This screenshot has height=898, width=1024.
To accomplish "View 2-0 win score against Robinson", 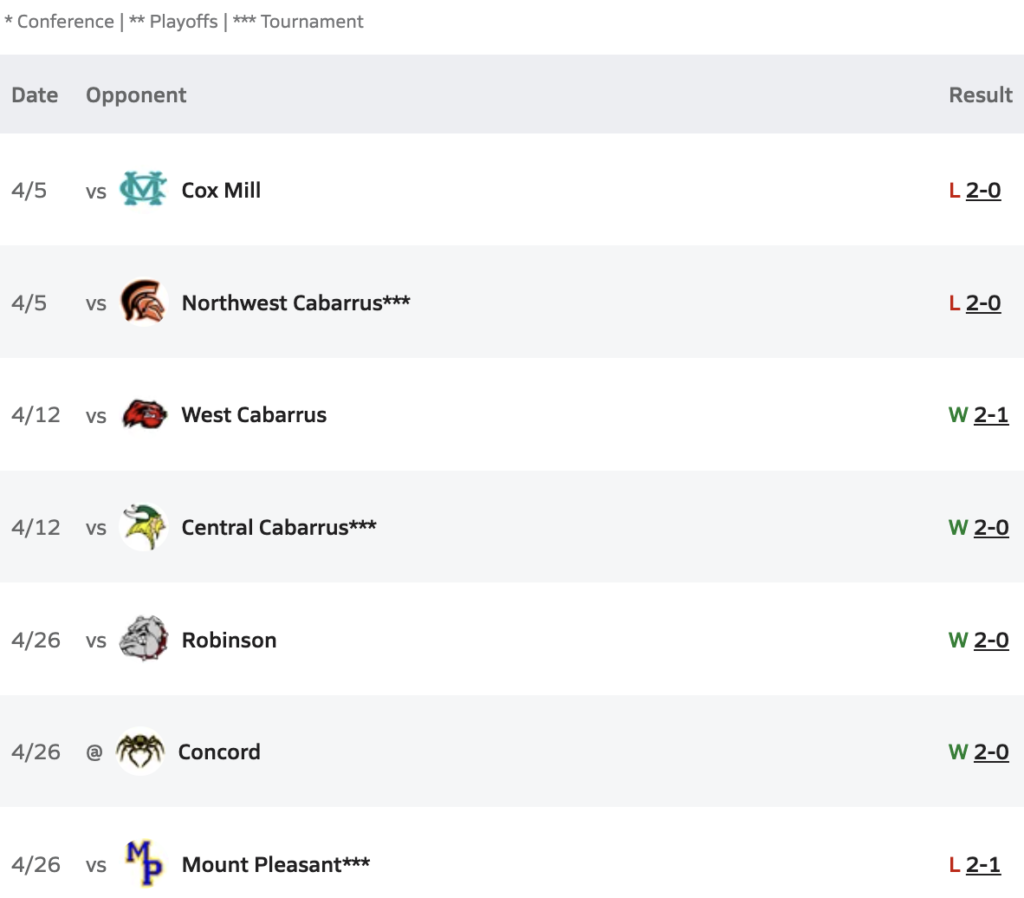I will coord(991,639).
